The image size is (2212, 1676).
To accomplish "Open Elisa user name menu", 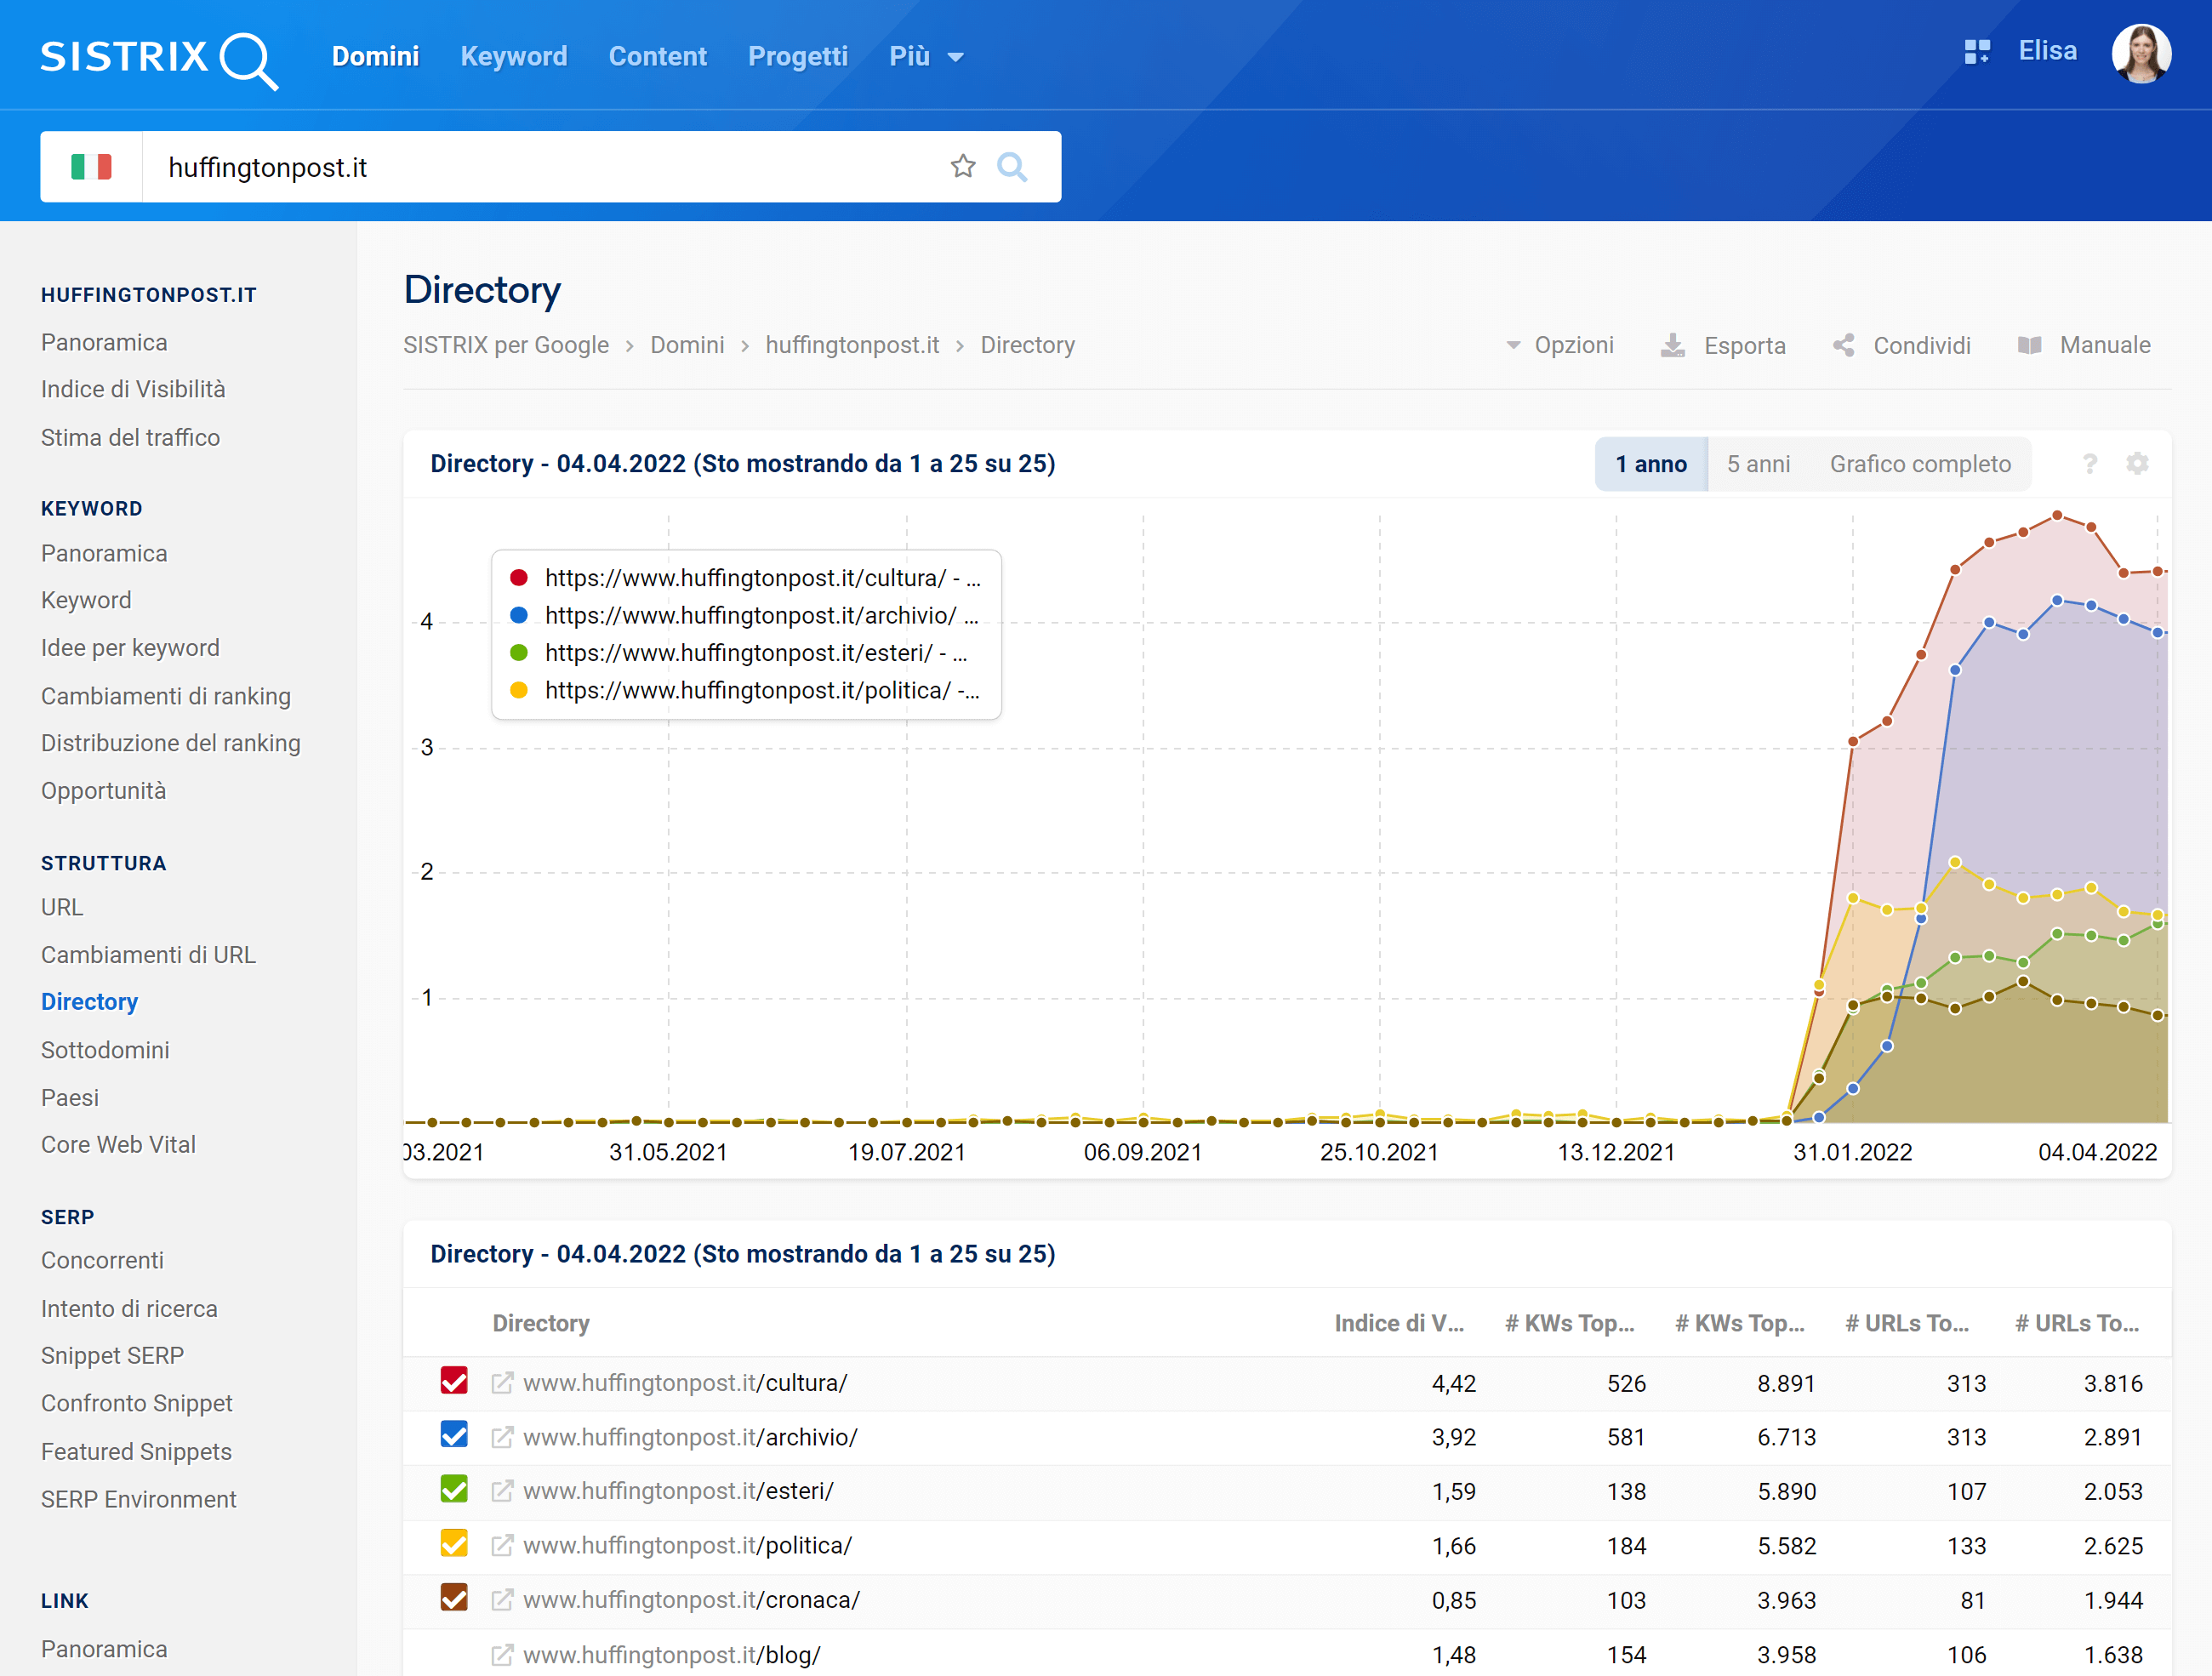I will point(2047,52).
